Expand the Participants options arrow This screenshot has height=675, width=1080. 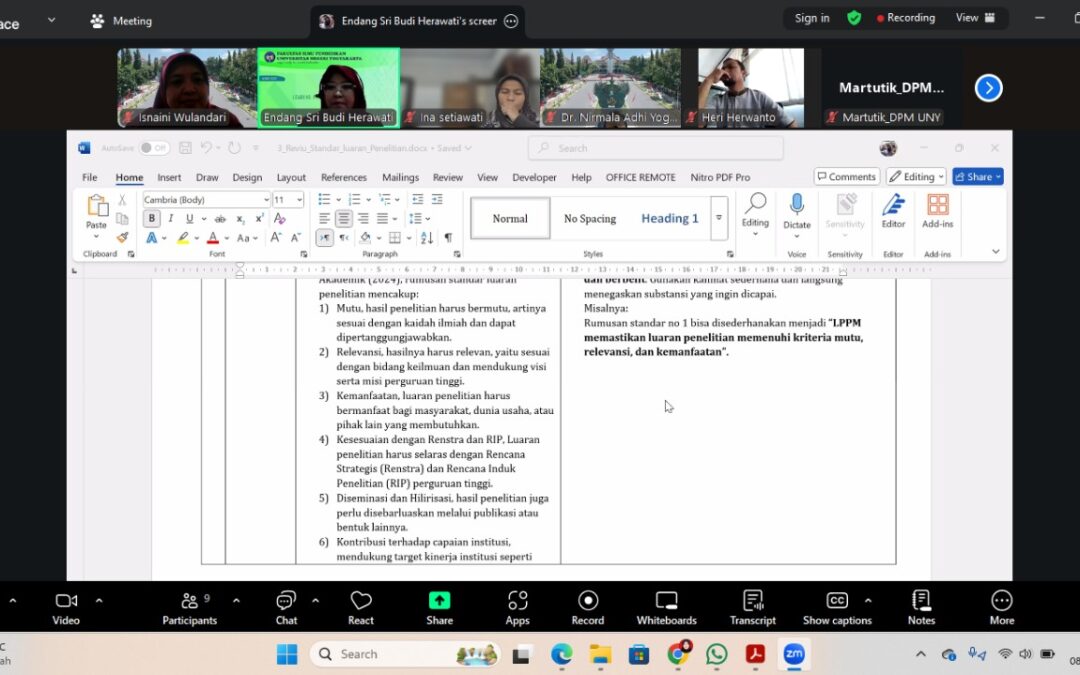tap(236, 601)
